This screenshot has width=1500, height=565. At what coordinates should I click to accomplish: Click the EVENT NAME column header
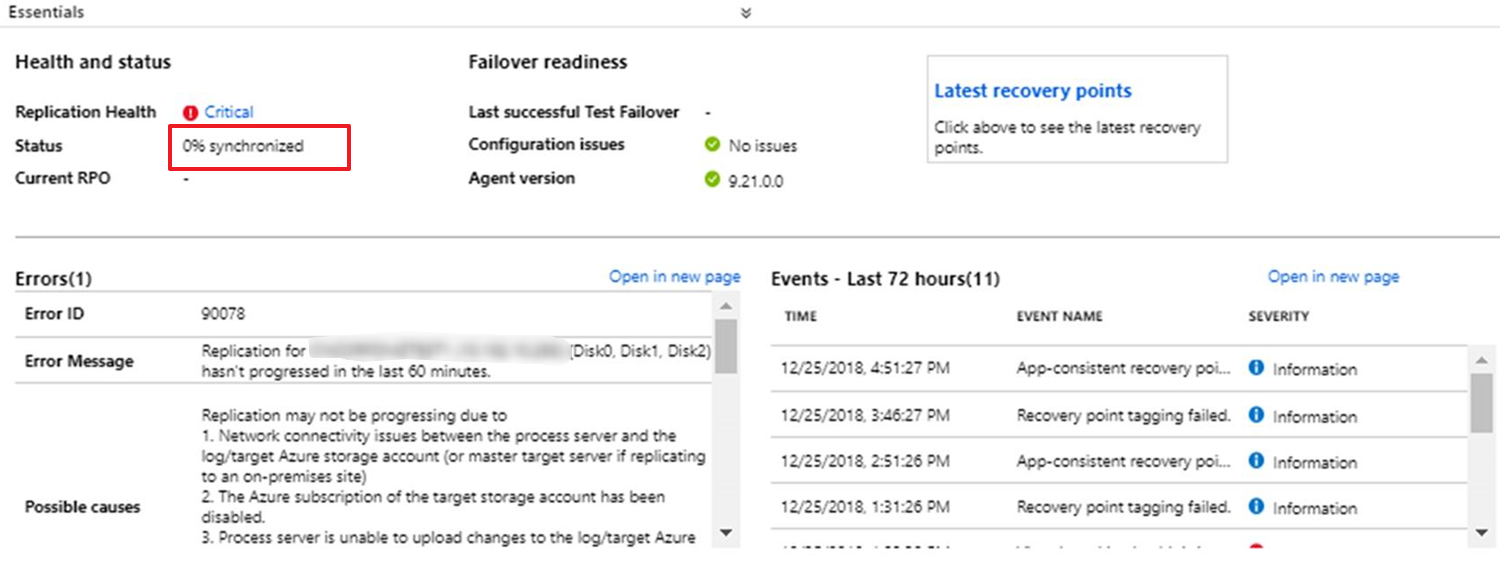point(1059,316)
